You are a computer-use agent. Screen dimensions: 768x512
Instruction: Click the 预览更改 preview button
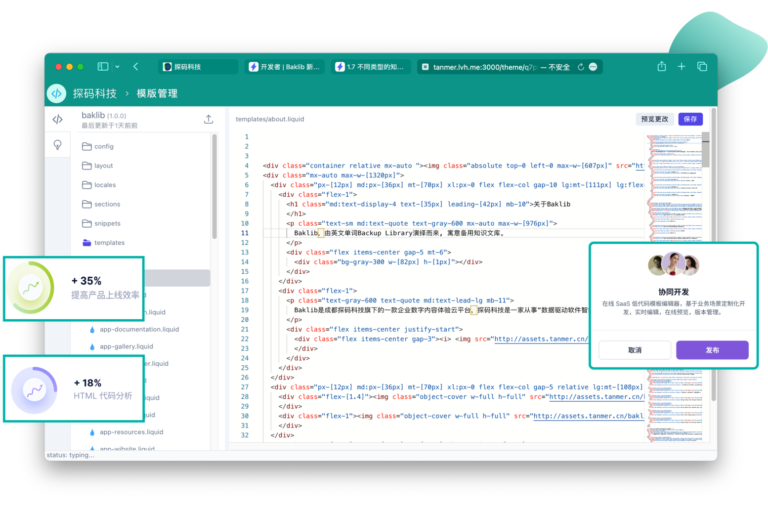pos(654,119)
